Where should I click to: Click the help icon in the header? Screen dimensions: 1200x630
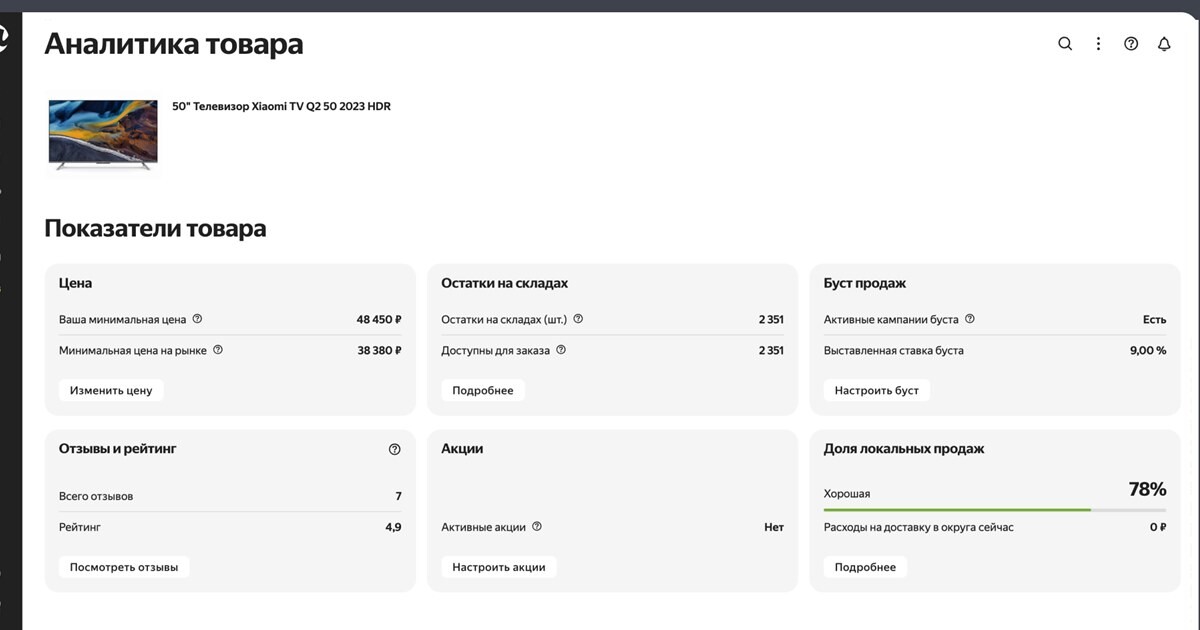coord(1131,44)
